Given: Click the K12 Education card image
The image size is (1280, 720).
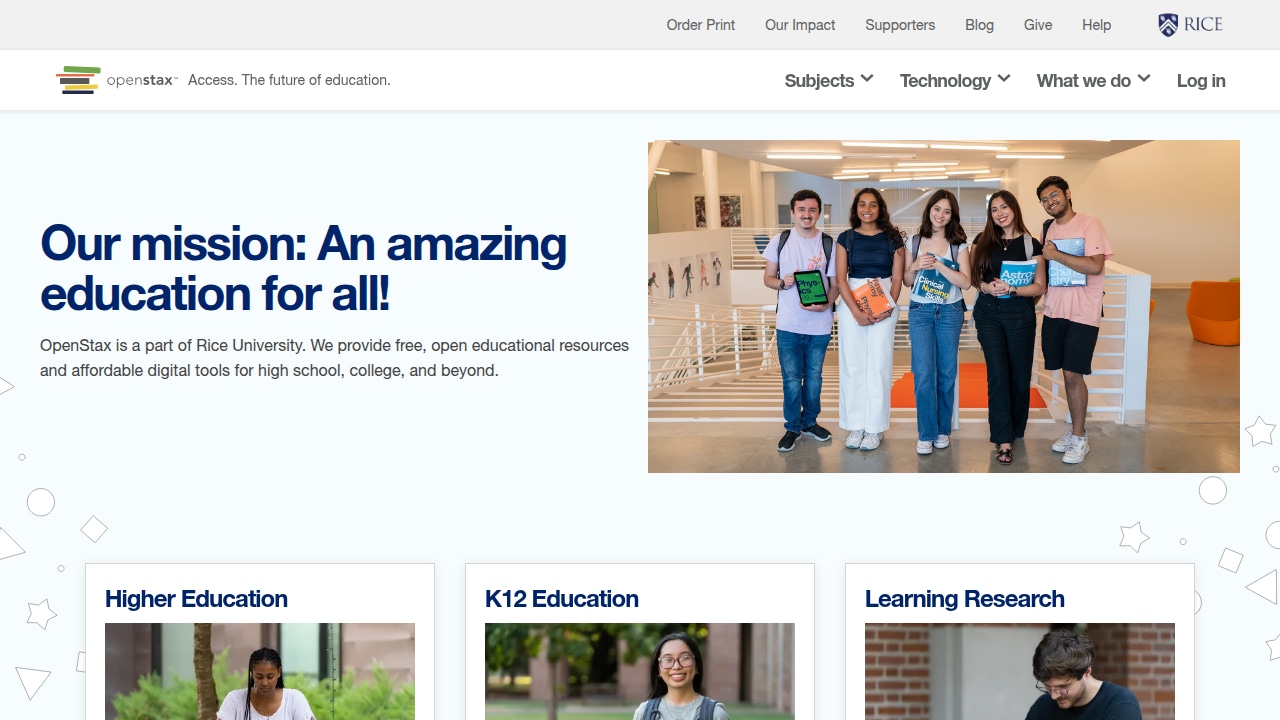Looking at the screenshot, I should point(640,671).
